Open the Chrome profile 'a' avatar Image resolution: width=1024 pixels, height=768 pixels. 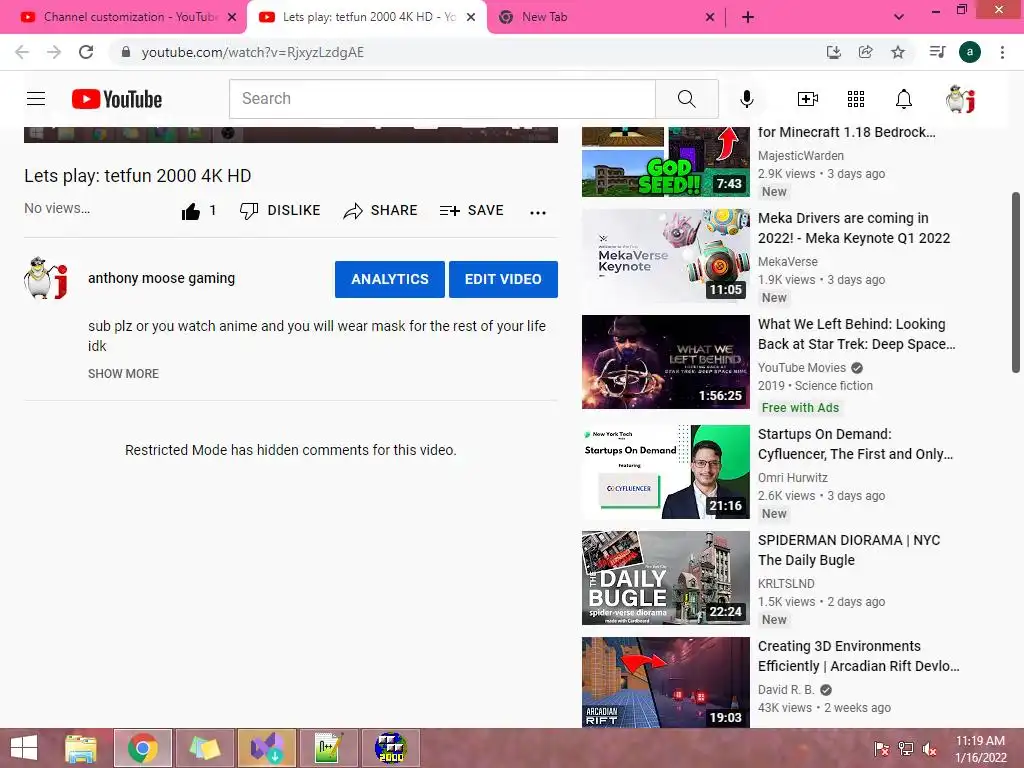[970, 52]
